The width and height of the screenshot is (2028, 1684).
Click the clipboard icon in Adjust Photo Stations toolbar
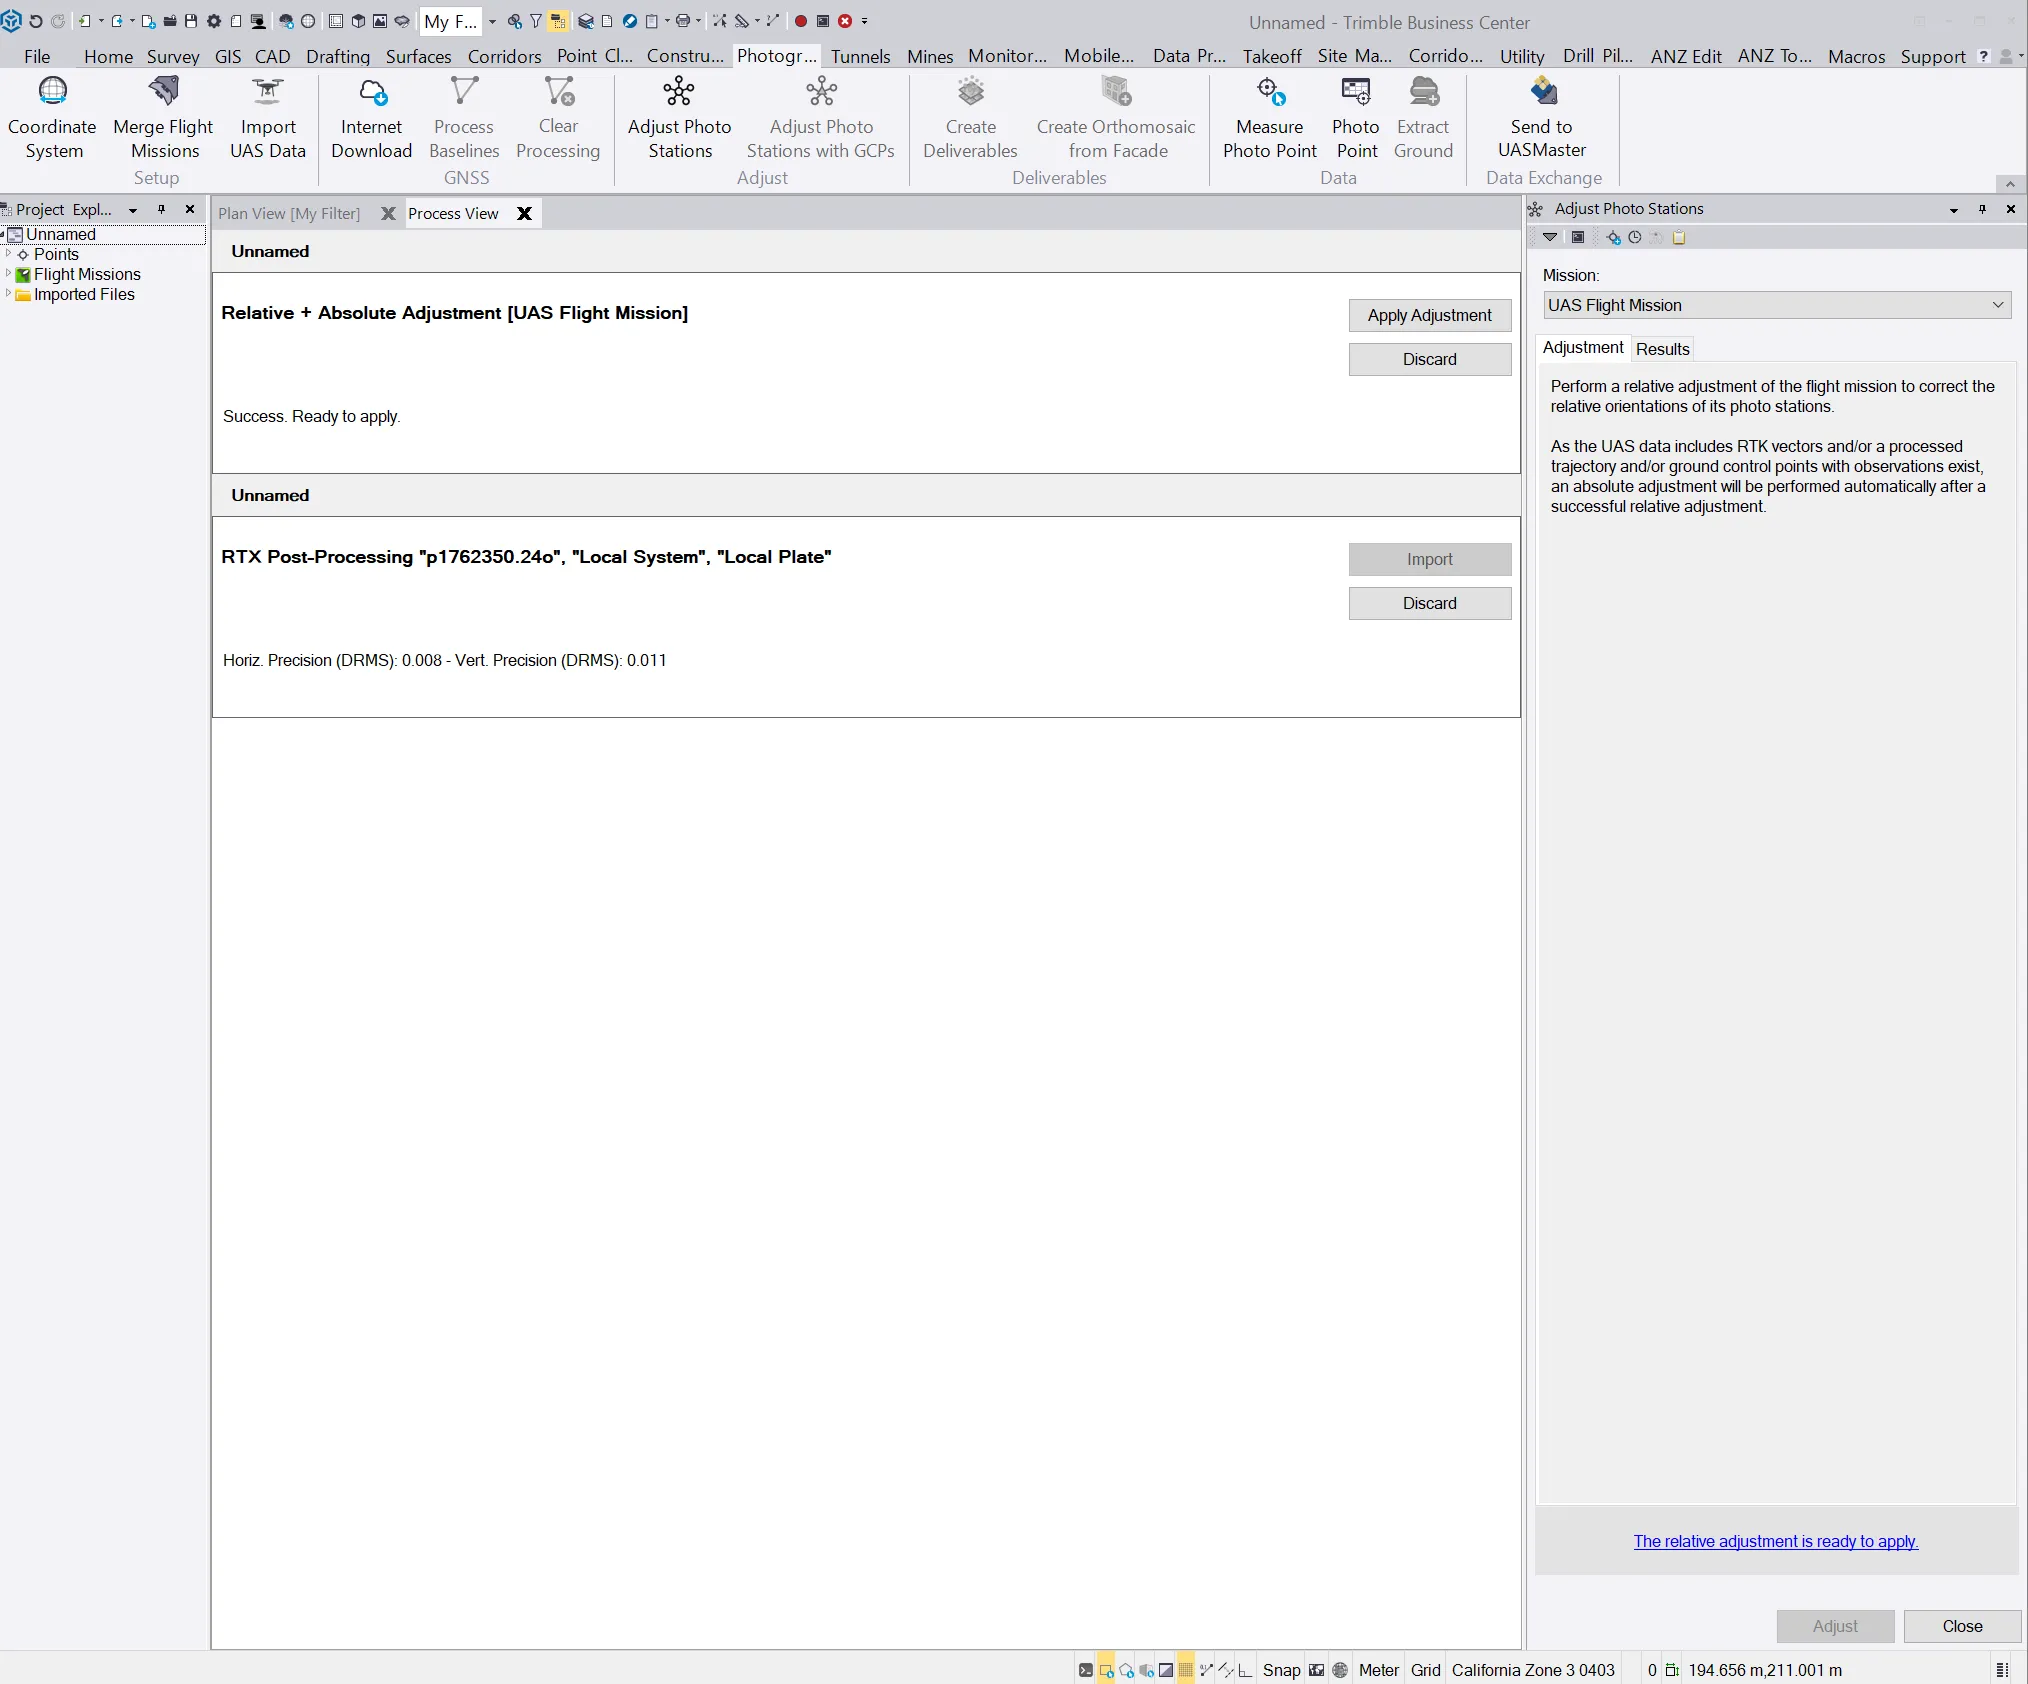[x=1679, y=238]
